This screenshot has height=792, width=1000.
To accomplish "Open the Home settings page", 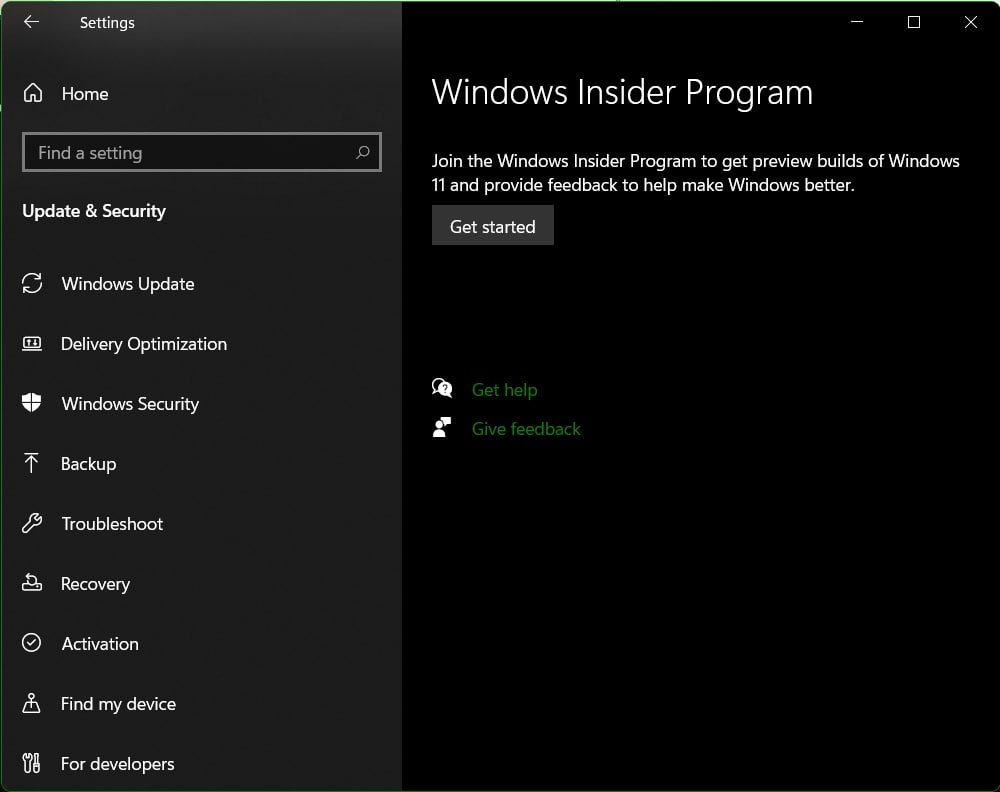I will tap(85, 94).
